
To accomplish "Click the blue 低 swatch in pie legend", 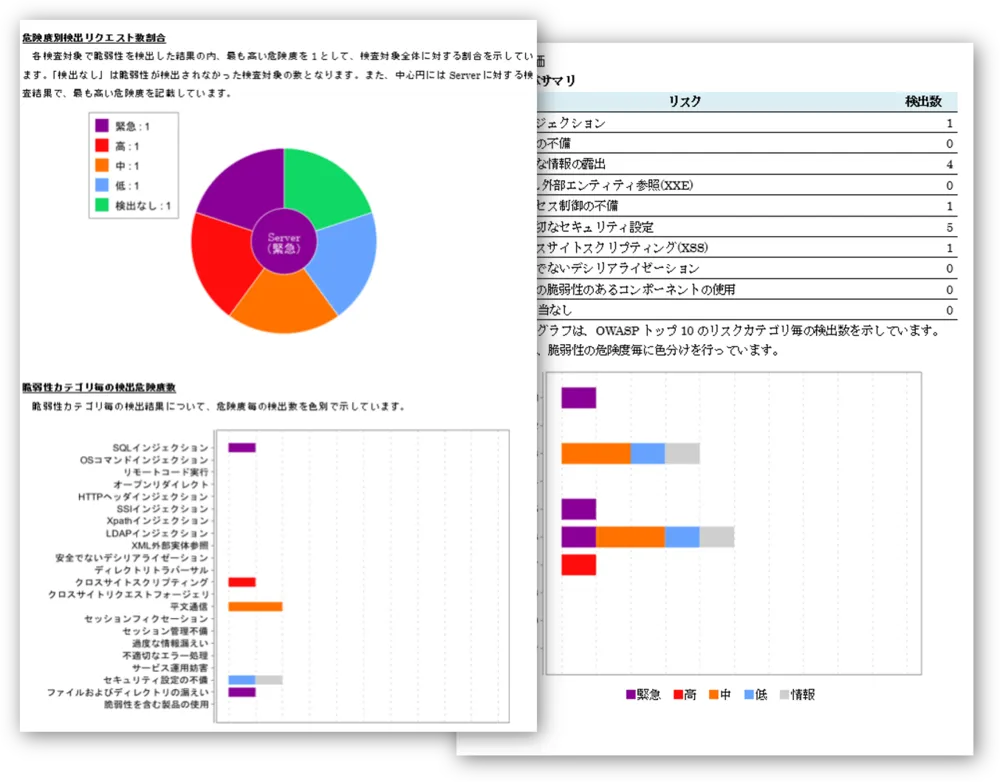I will (102, 184).
